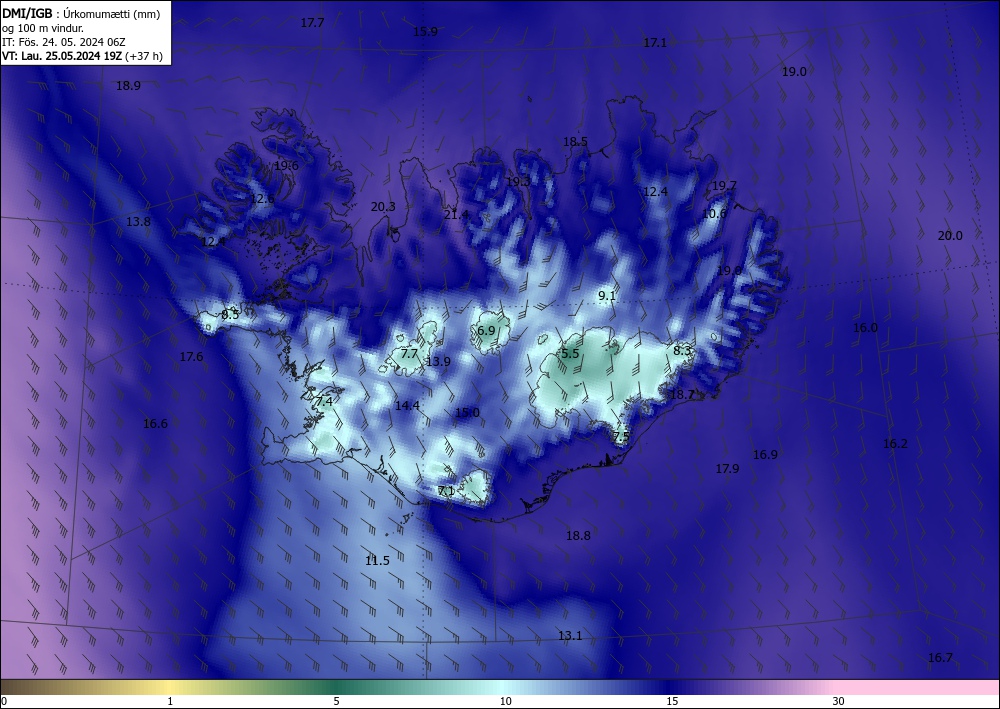Click the 13.9 value label

[438, 362]
